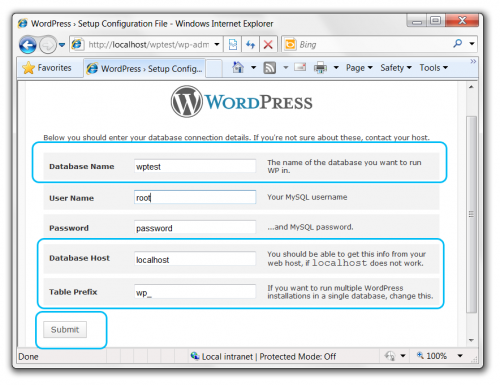The width and height of the screenshot is (500, 385).
Task: Click the Database Name field
Action: pos(195,166)
